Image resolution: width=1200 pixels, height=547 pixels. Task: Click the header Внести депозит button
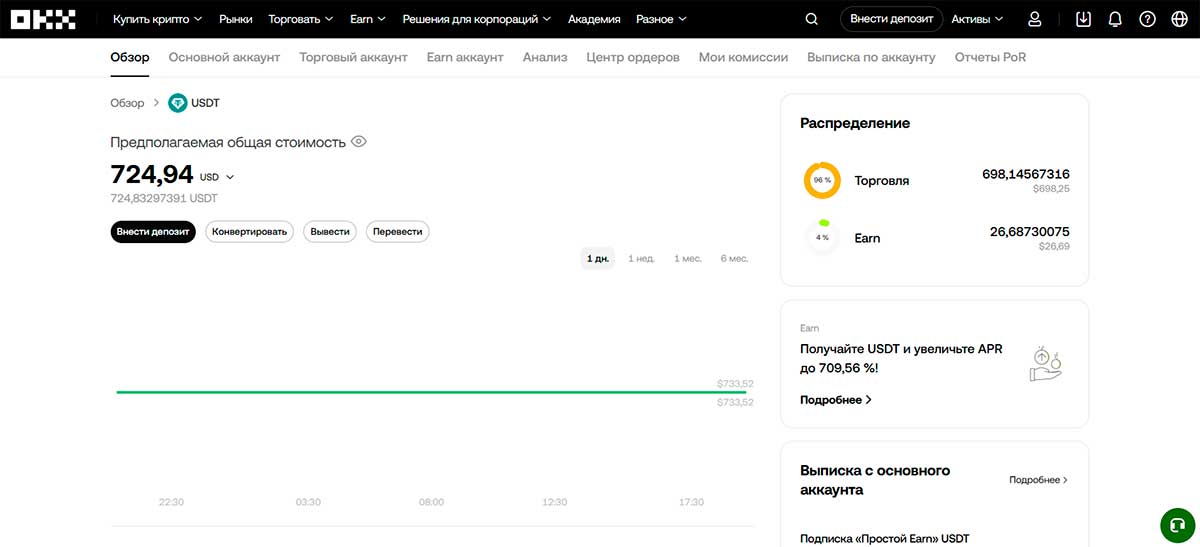[892, 19]
